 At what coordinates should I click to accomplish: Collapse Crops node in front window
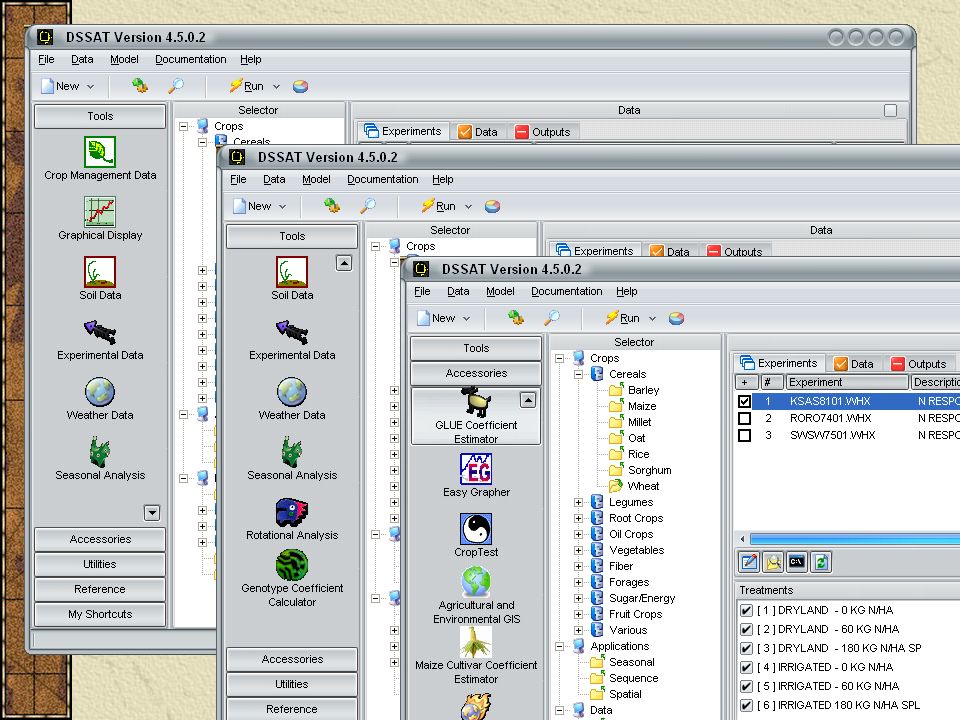tap(560, 358)
